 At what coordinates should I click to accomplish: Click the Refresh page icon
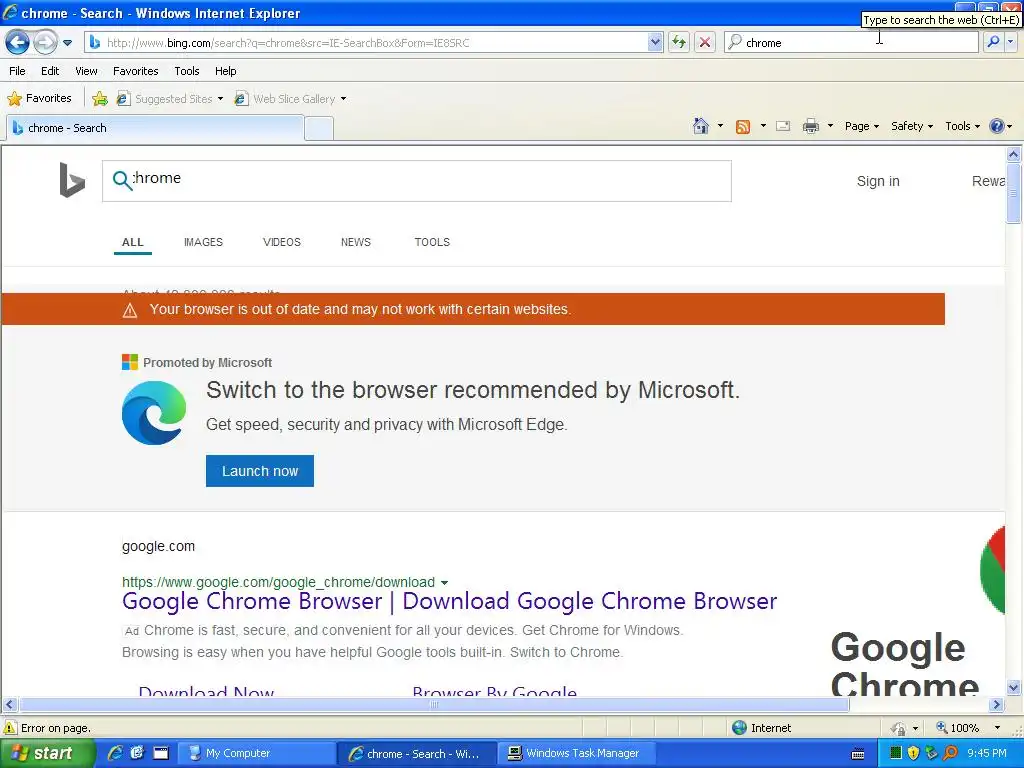(x=679, y=42)
